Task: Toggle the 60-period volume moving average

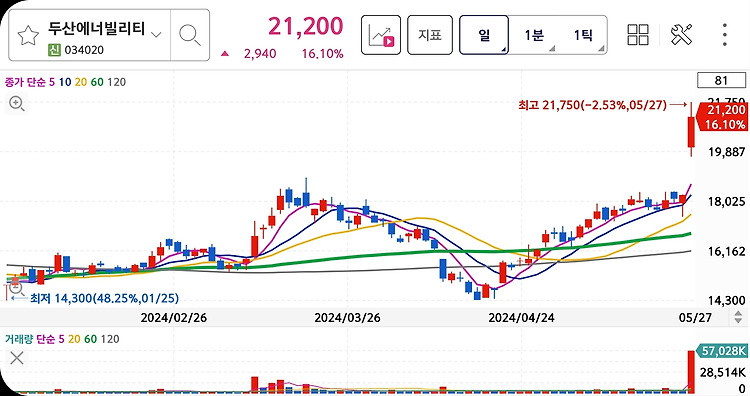Action: click(x=90, y=339)
